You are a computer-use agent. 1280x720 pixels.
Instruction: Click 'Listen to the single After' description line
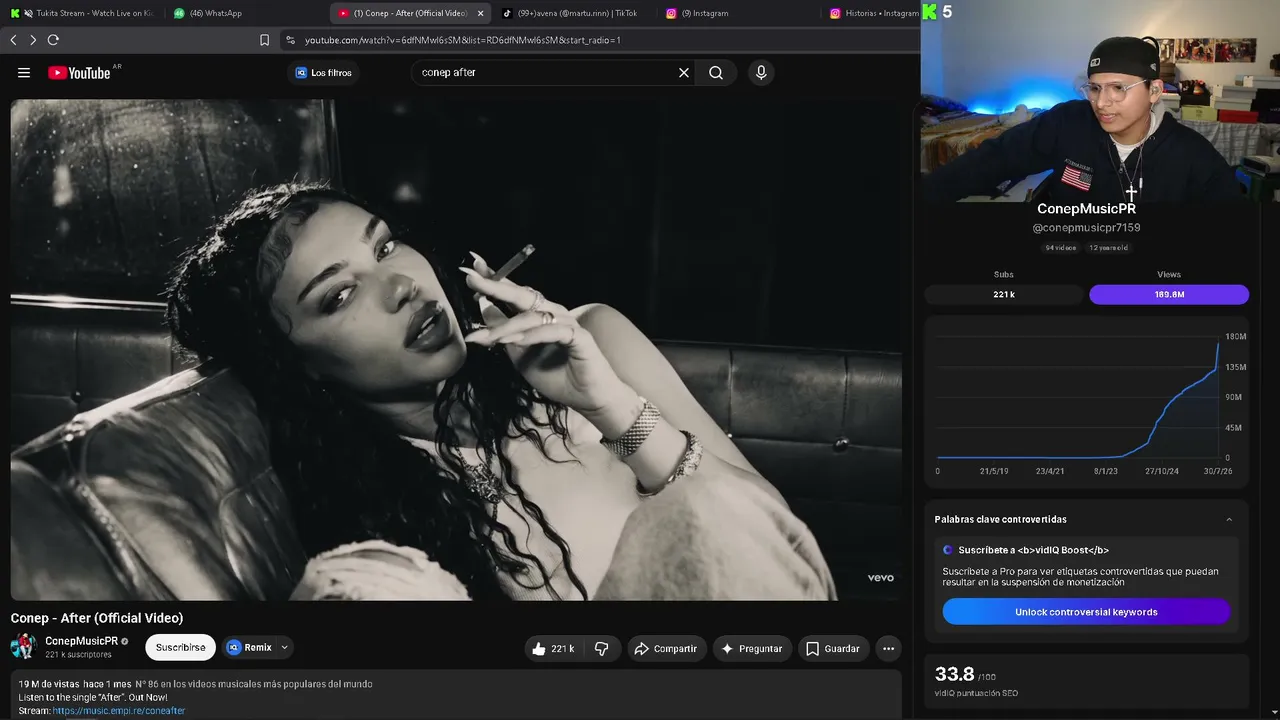pyautogui.click(x=93, y=697)
